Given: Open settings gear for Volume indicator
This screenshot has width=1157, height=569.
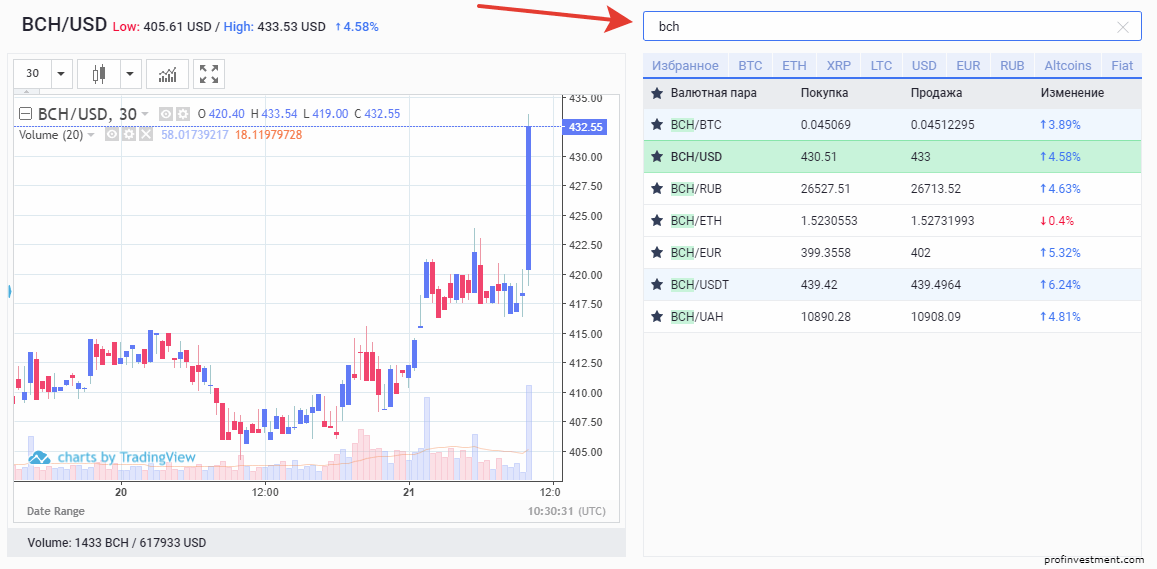Looking at the screenshot, I should click(x=129, y=135).
